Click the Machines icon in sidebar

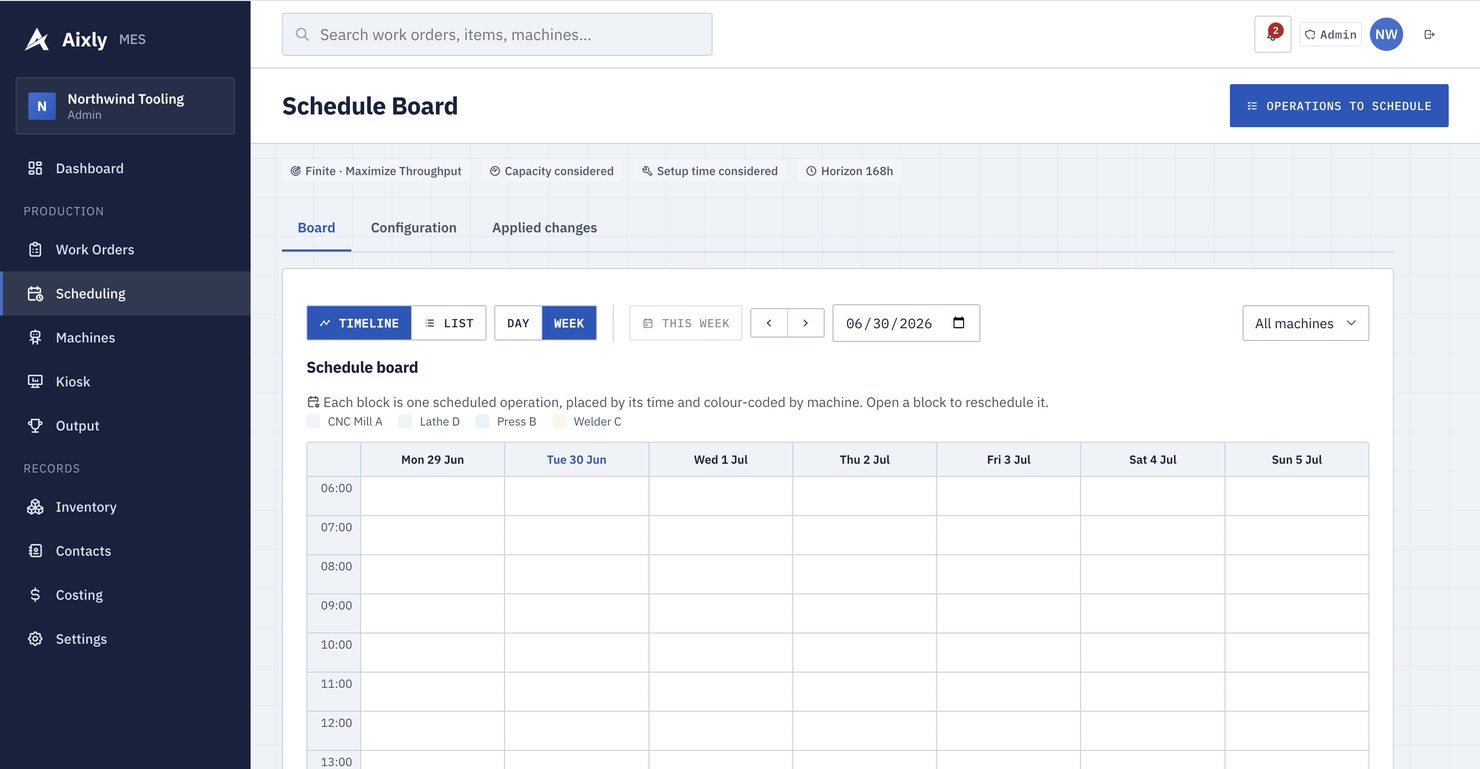[35, 337]
